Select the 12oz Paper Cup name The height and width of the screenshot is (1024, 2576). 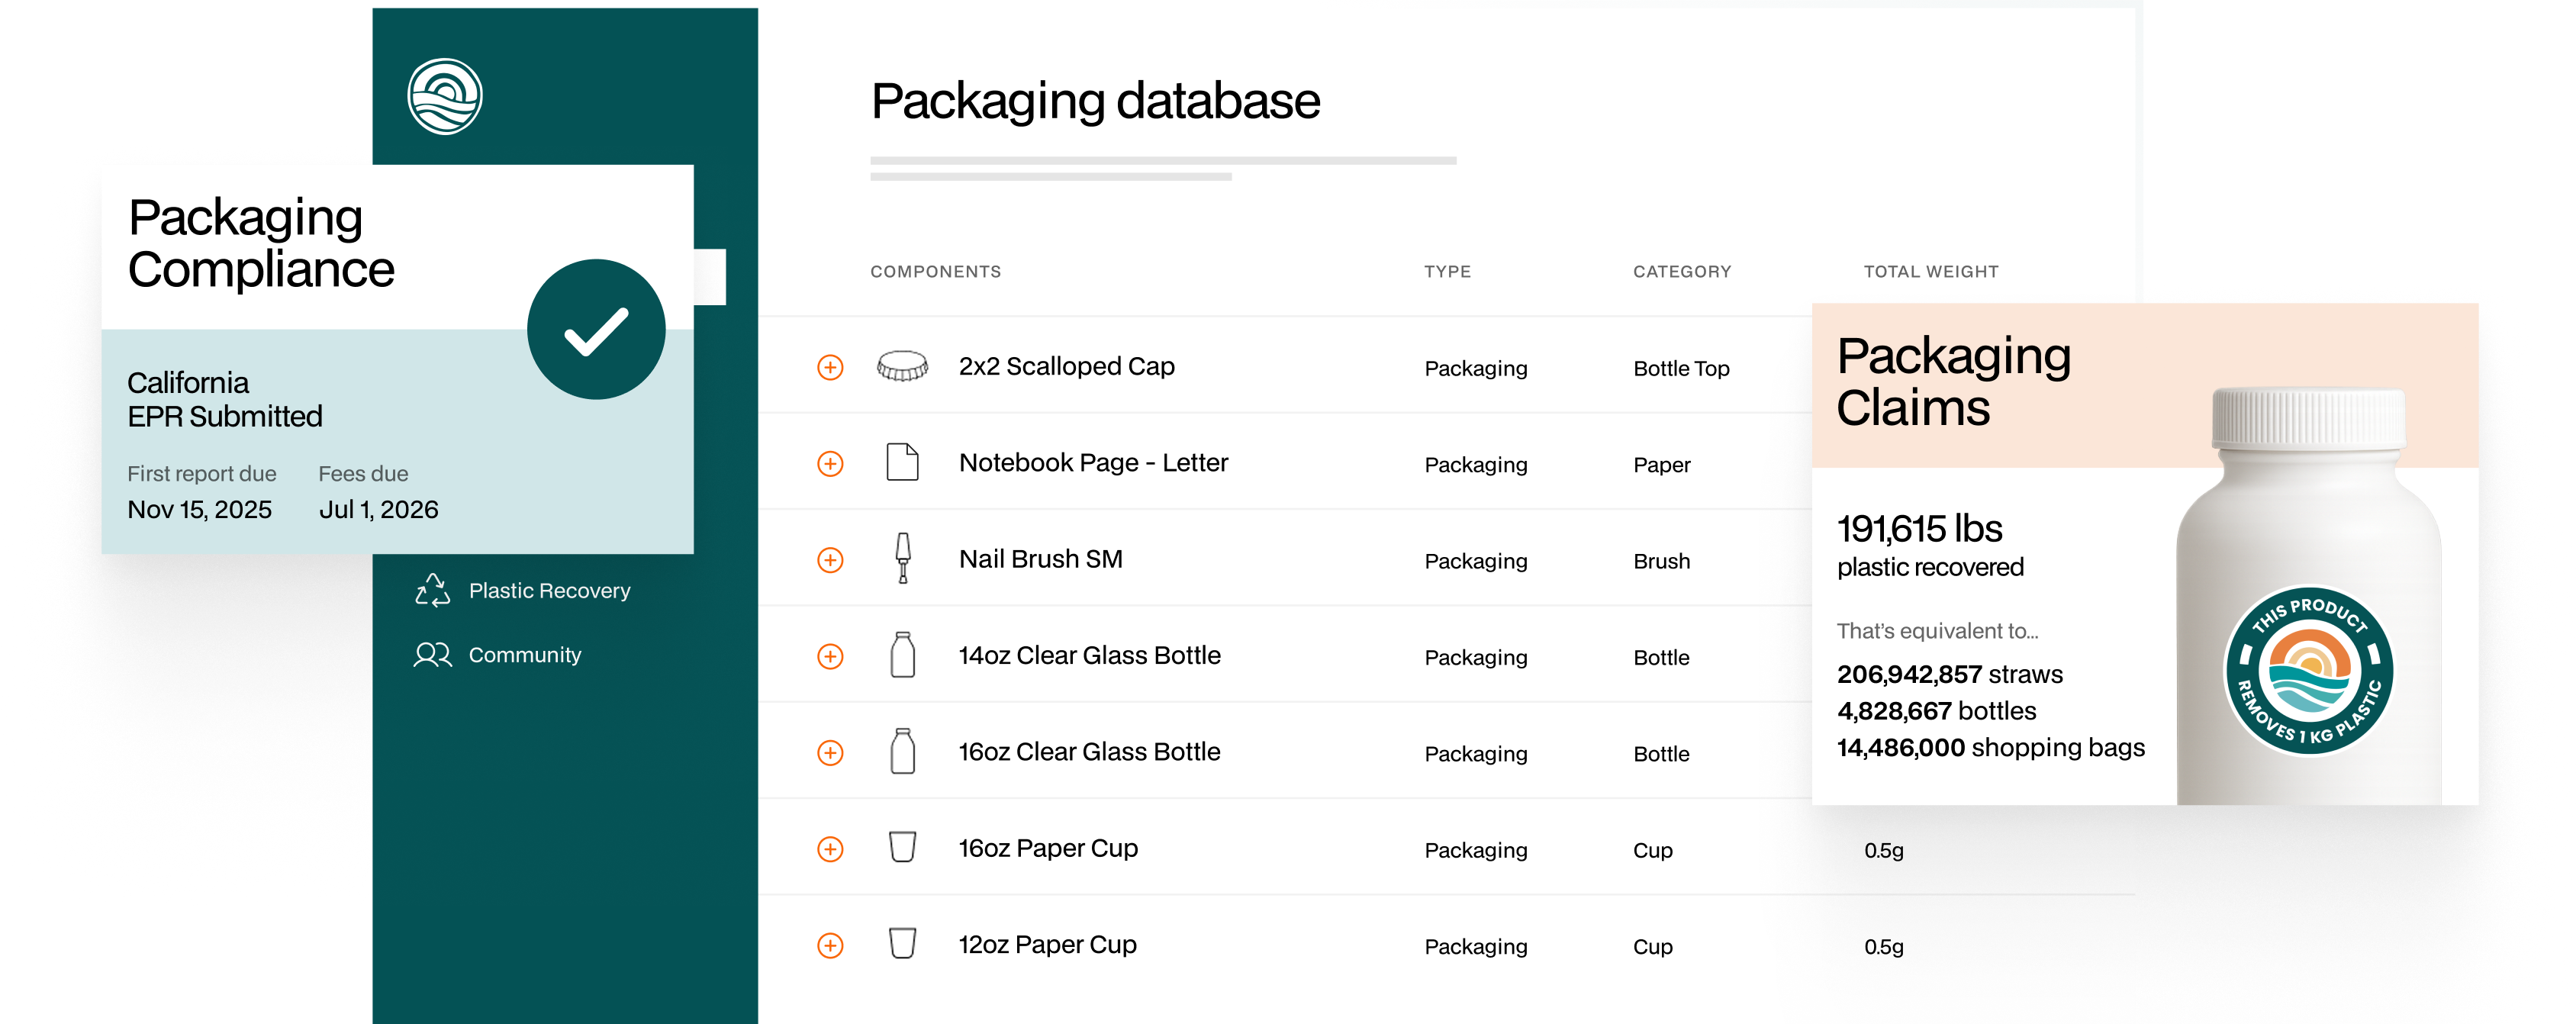coord(1047,944)
